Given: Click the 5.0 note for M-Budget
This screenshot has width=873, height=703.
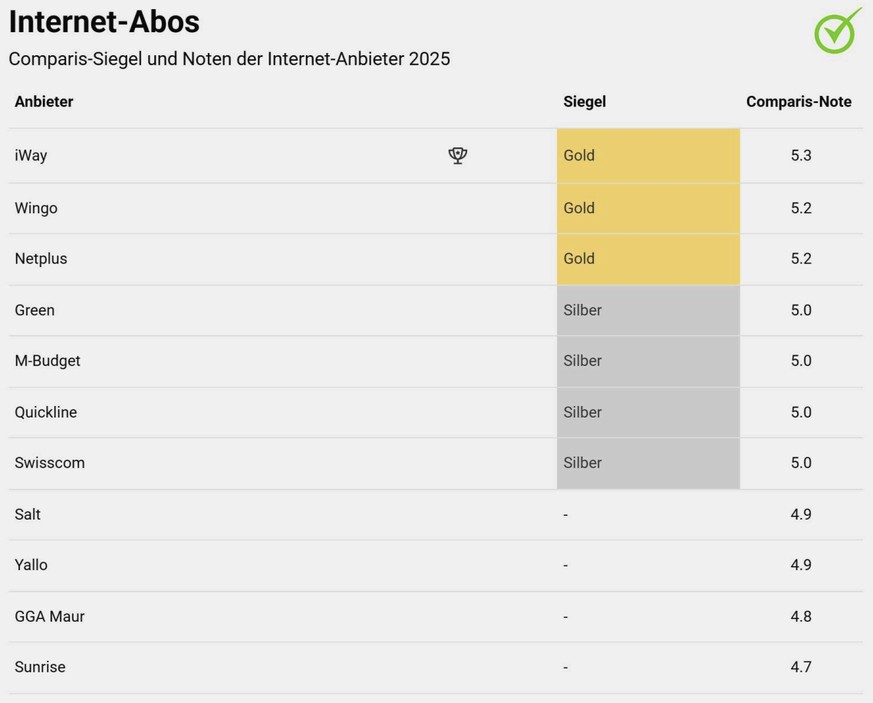Looking at the screenshot, I should click(801, 361).
